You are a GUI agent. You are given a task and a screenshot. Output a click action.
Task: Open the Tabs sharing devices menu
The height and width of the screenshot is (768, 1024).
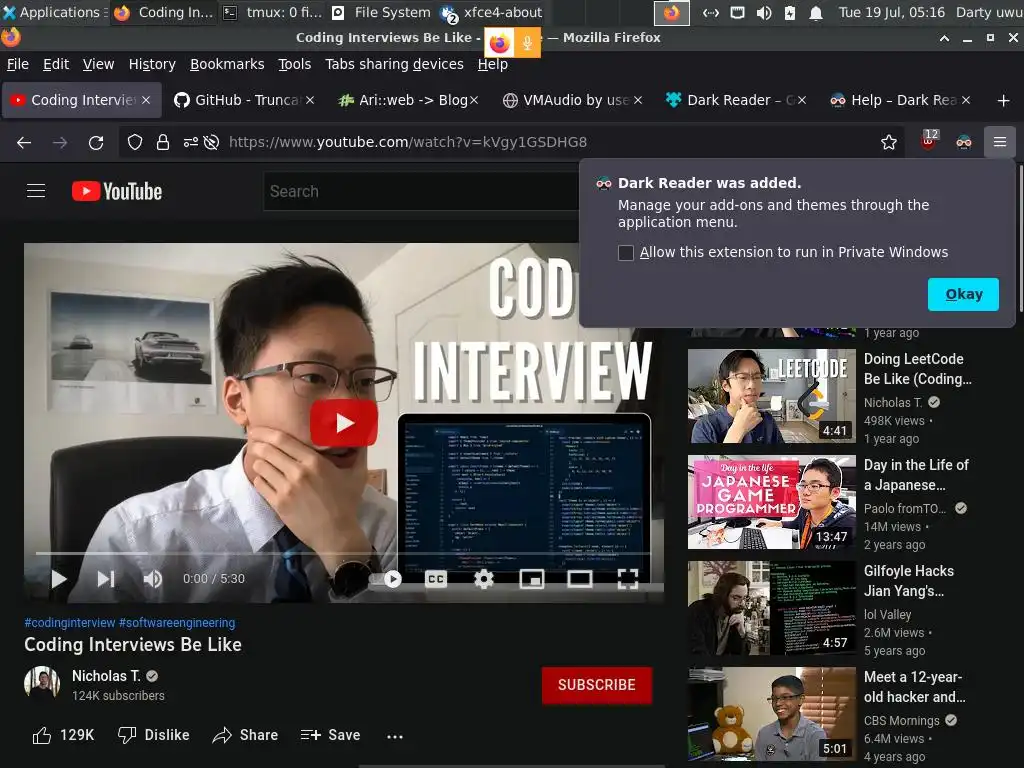pos(394,64)
